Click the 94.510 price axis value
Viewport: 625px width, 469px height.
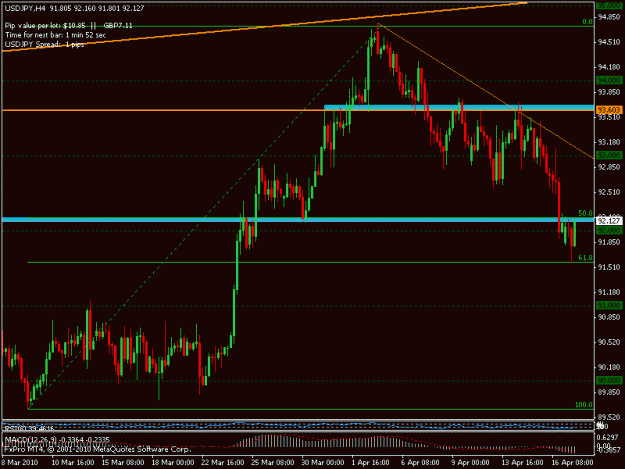pyautogui.click(x=609, y=42)
